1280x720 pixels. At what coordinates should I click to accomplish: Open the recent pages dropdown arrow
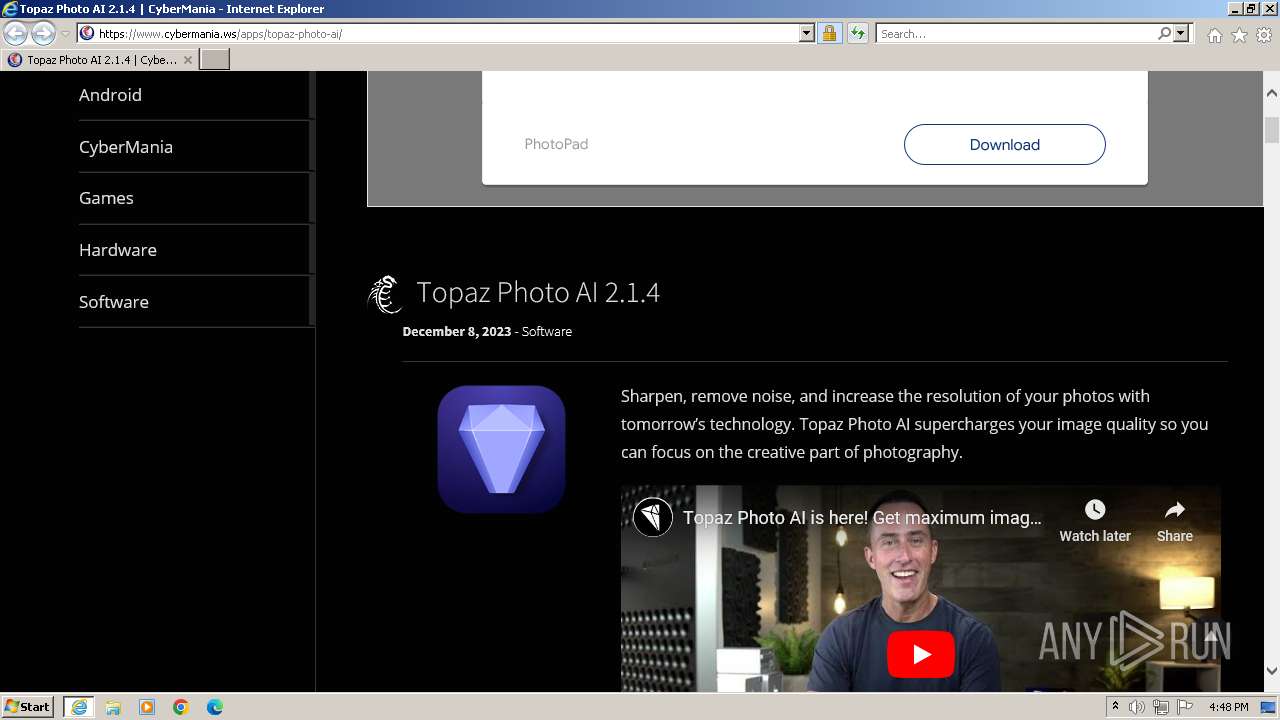pyautogui.click(x=65, y=34)
